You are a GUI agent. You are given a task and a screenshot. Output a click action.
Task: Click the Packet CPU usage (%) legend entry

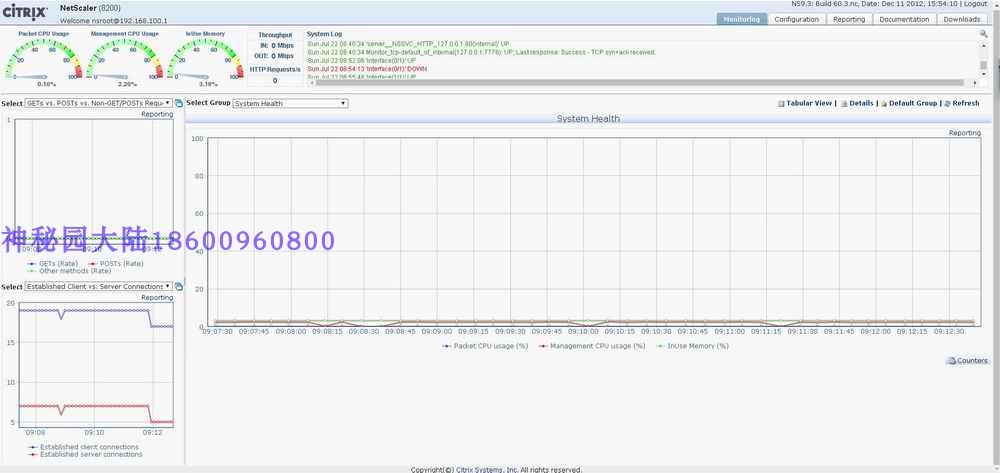coord(485,346)
